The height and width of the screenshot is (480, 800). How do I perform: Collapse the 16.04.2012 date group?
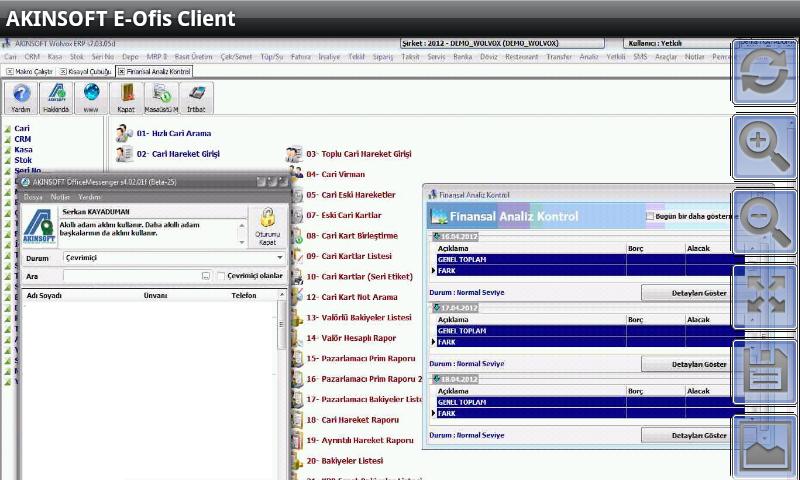pyautogui.click(x=437, y=237)
